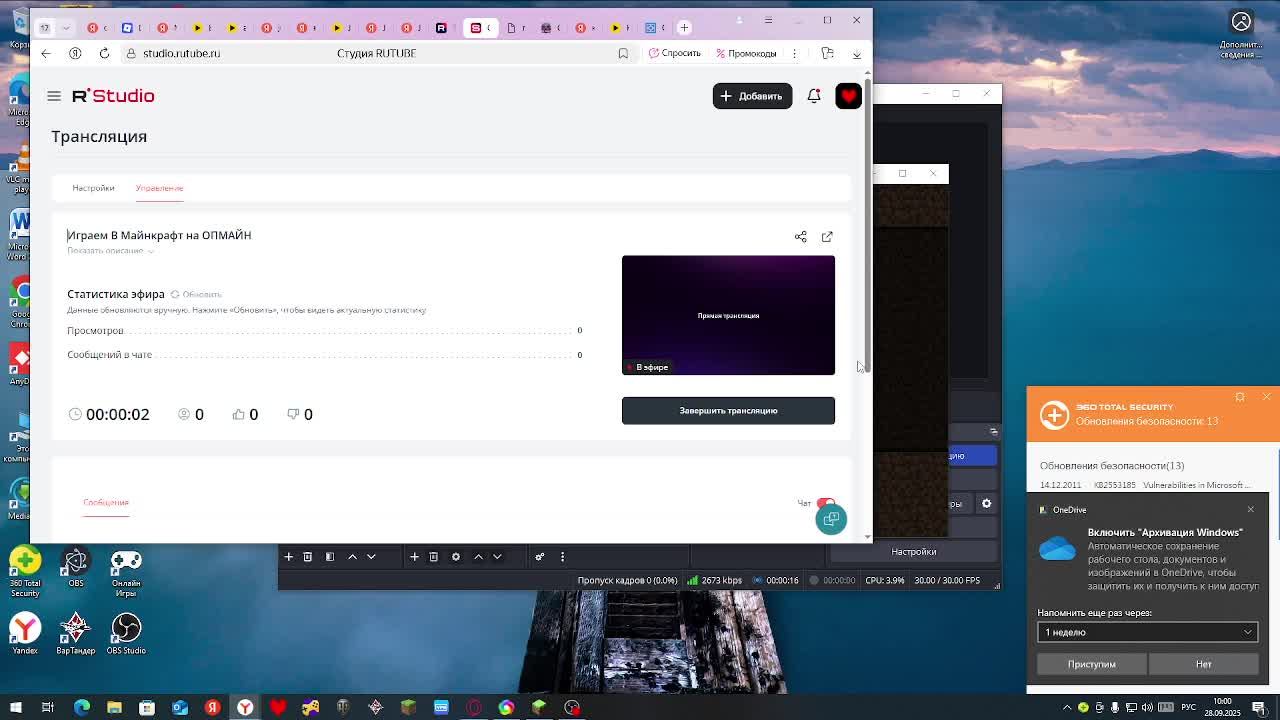Click the Завершить трансляцию button
Screen dimensions: 1280x720
[x=728, y=411]
